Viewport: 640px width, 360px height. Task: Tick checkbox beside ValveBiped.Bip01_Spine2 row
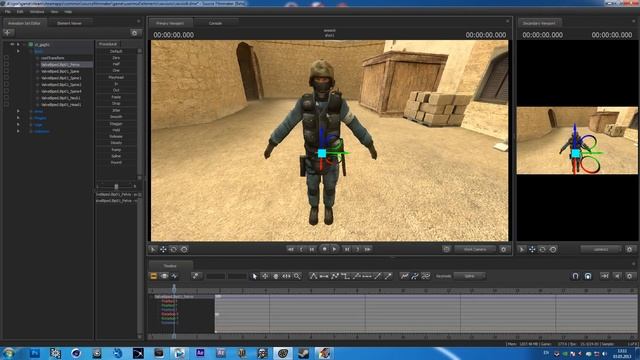click(x=6, y=84)
